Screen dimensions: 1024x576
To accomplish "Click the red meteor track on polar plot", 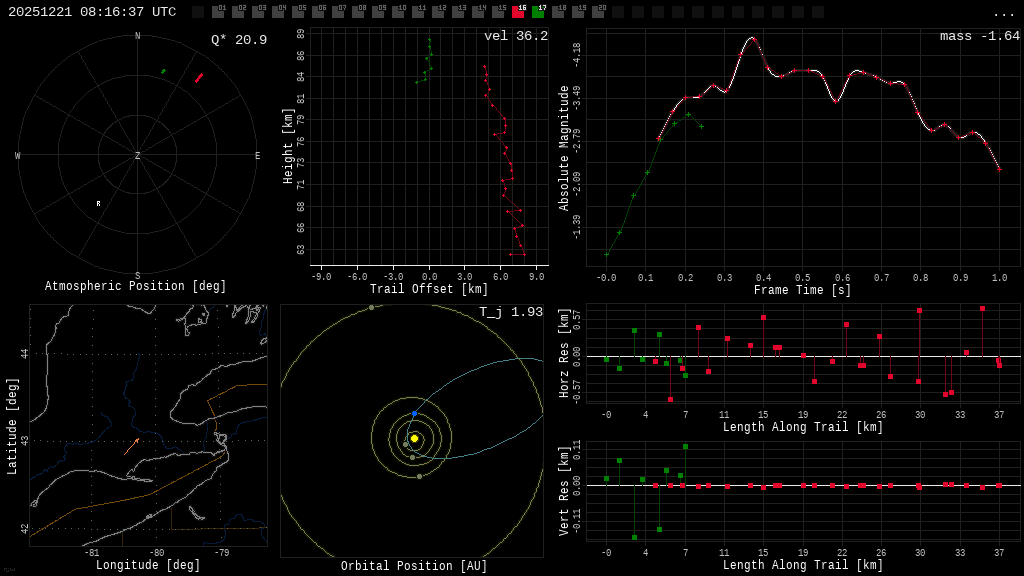I will (199, 78).
